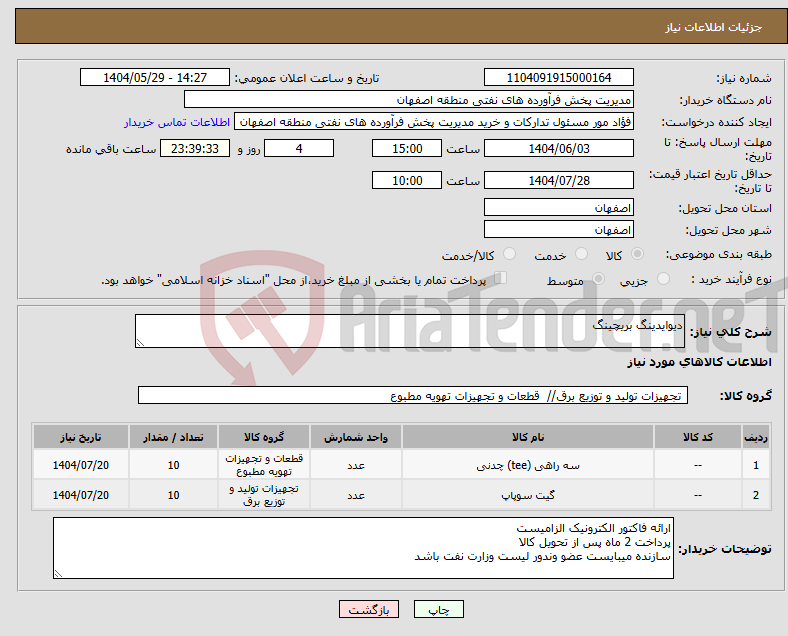Click the quantity 10 in row 1
Viewport: 788px width, 636px height.
click(x=173, y=465)
